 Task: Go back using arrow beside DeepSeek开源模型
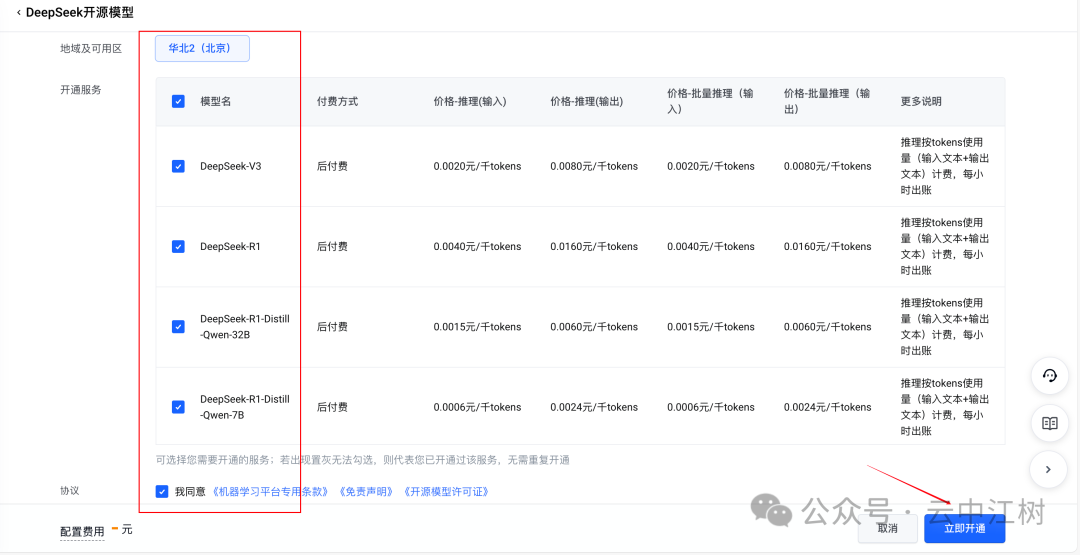pyautogui.click(x=18, y=12)
